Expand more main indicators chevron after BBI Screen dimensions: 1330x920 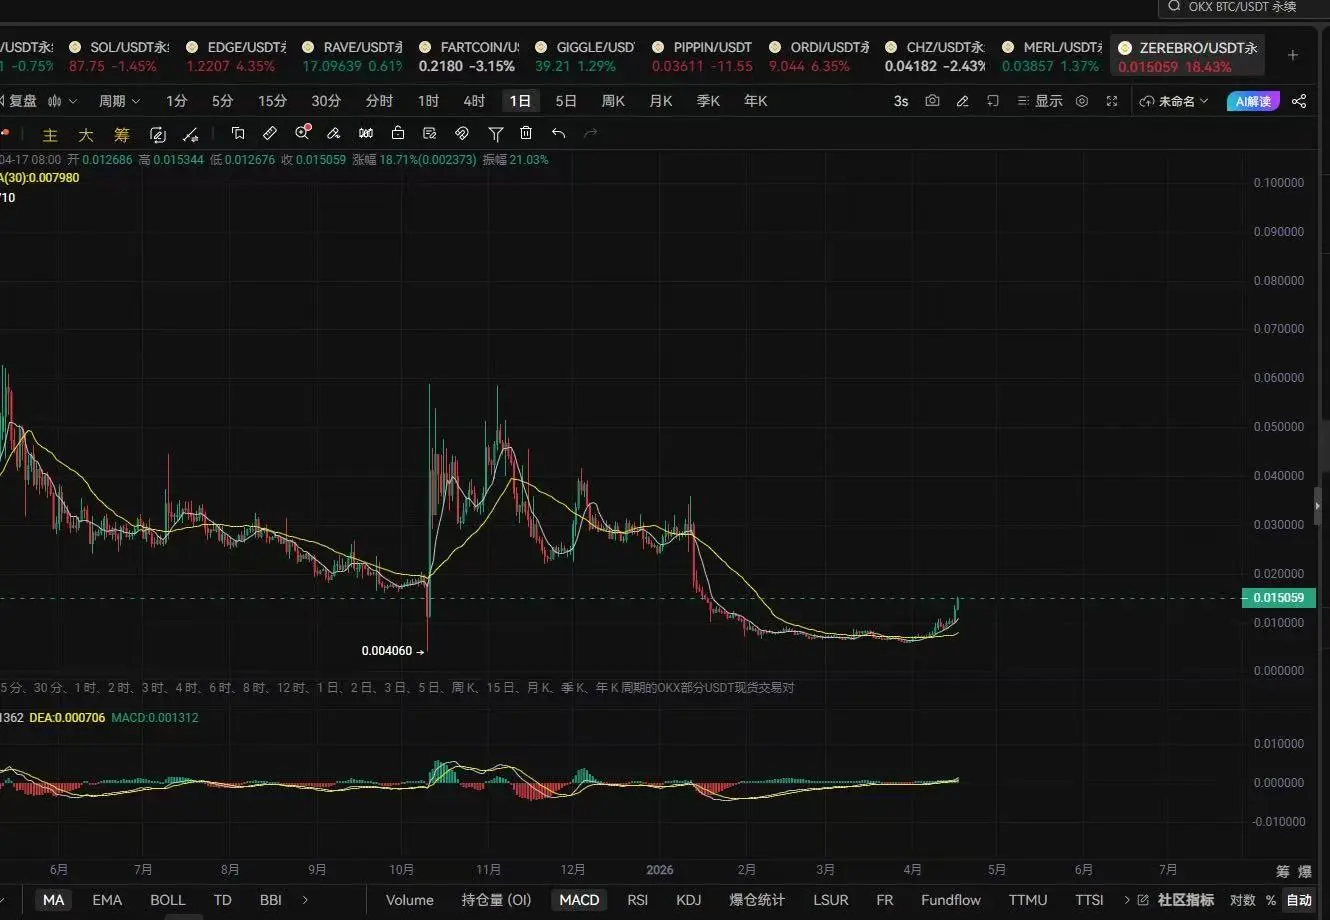point(305,900)
